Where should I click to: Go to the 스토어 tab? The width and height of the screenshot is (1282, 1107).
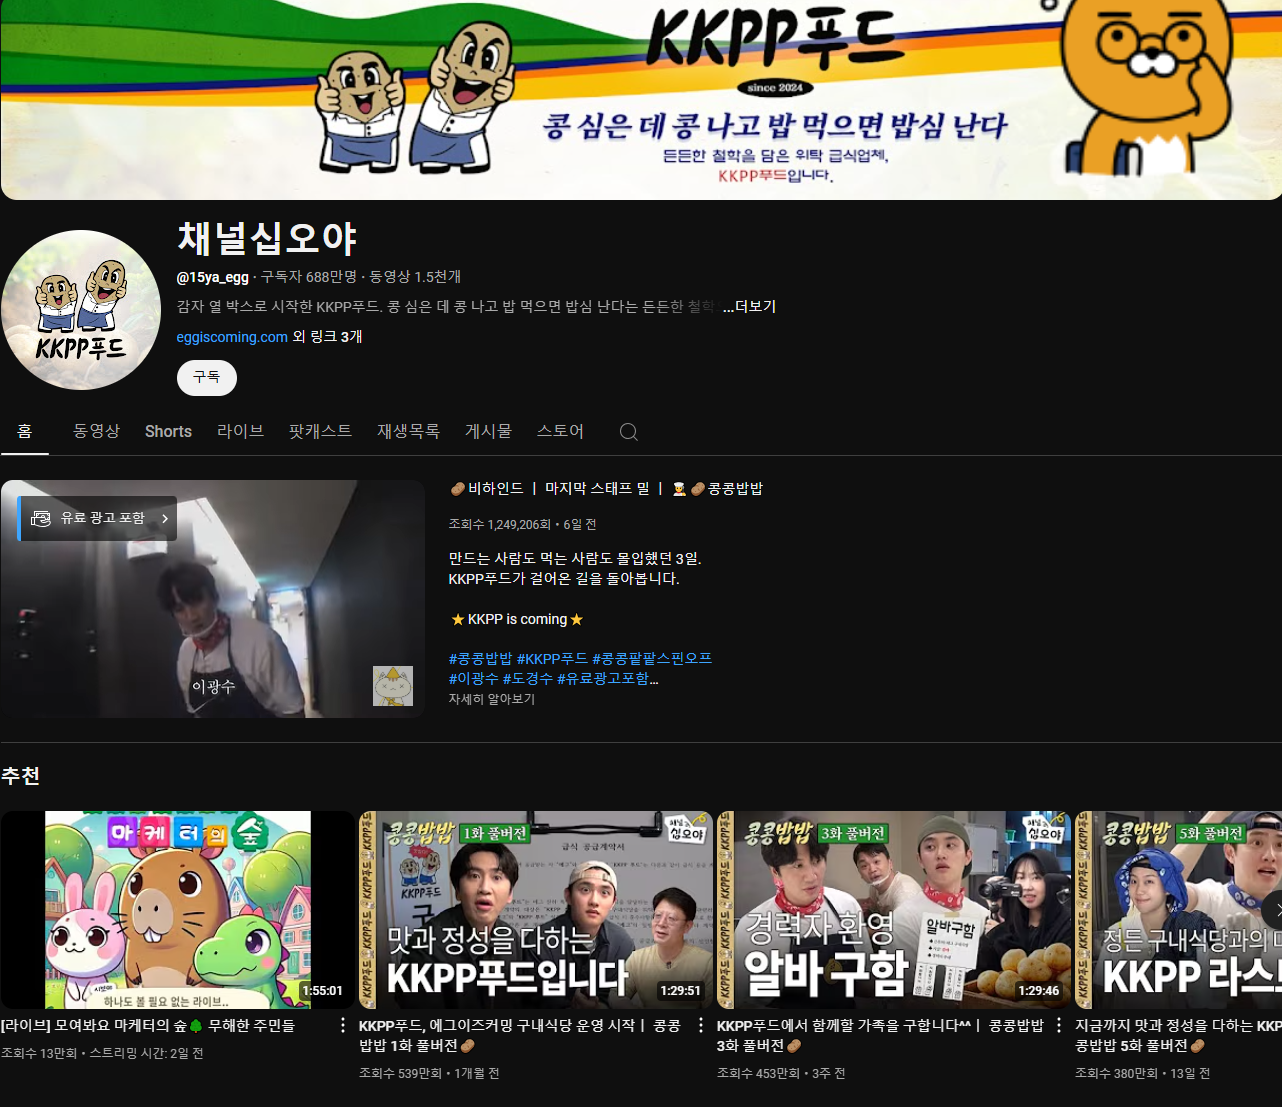(560, 431)
